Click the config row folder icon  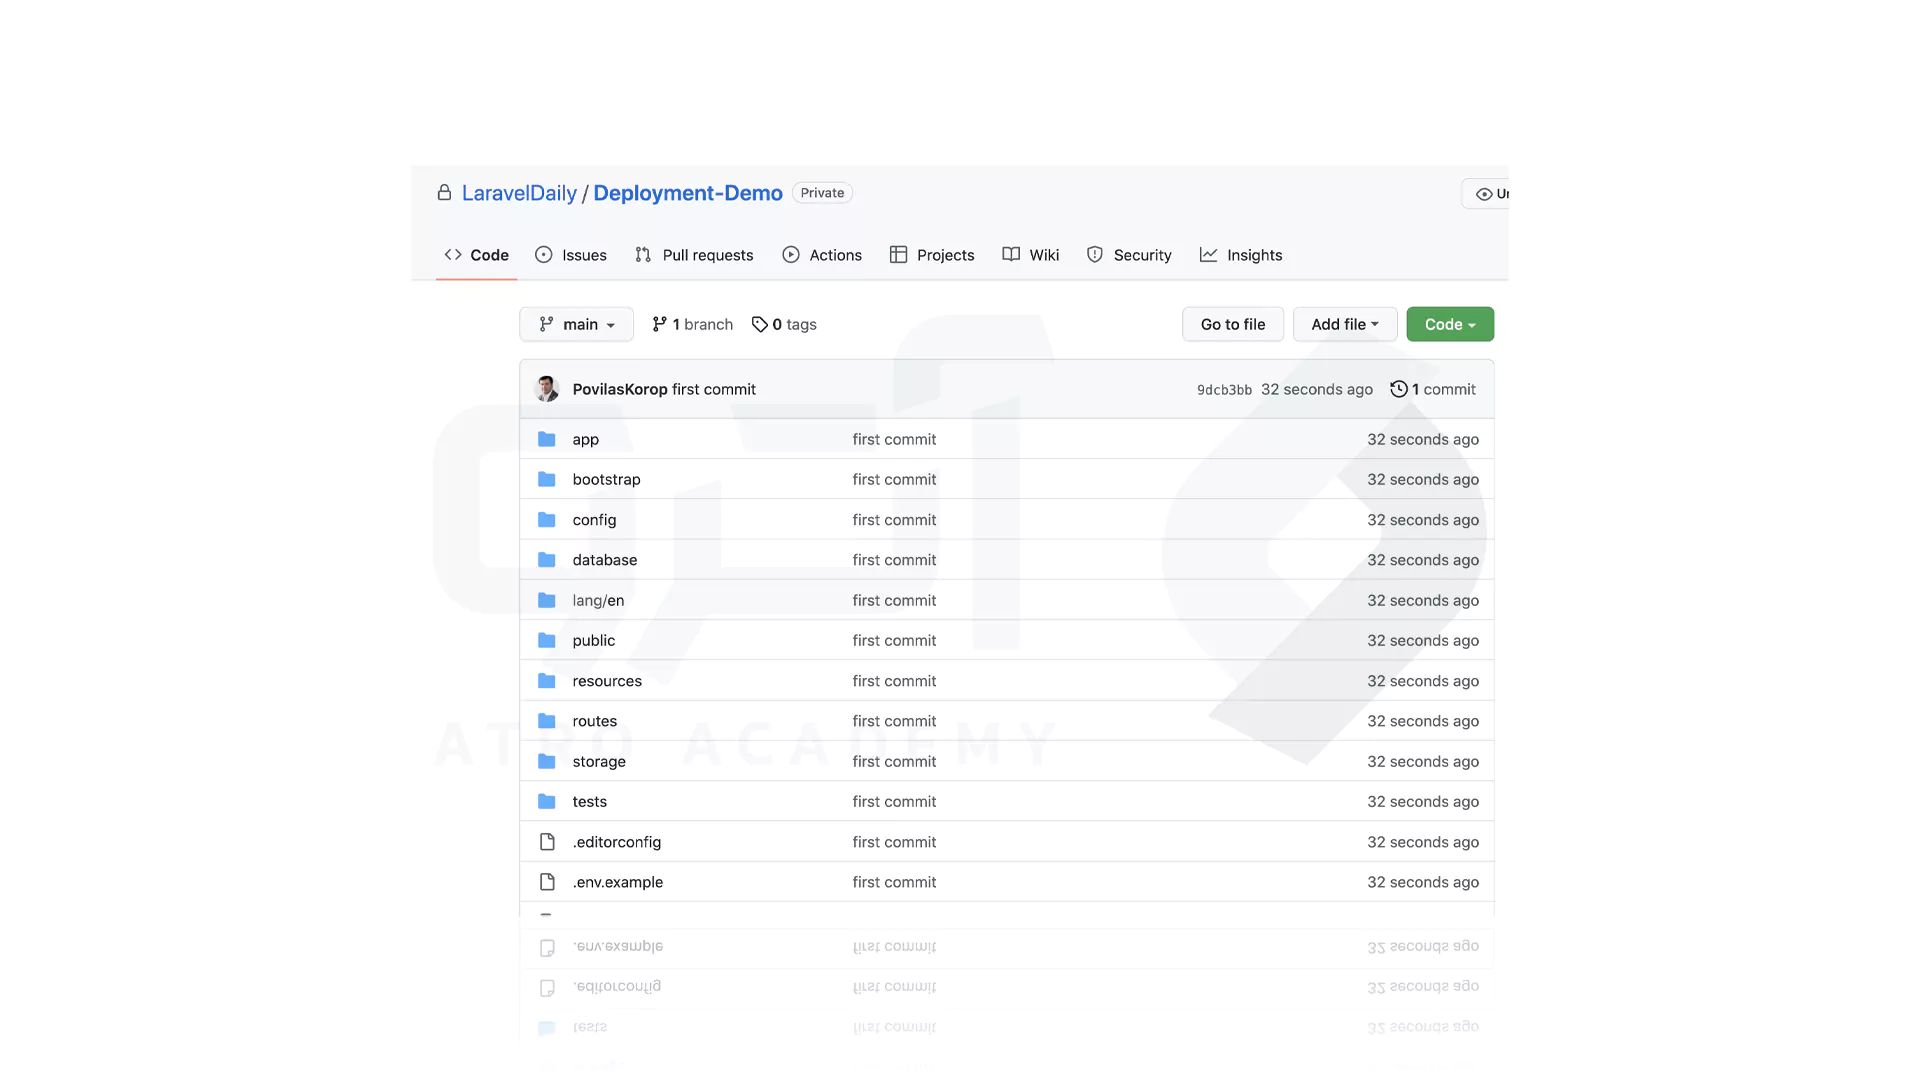coord(547,520)
